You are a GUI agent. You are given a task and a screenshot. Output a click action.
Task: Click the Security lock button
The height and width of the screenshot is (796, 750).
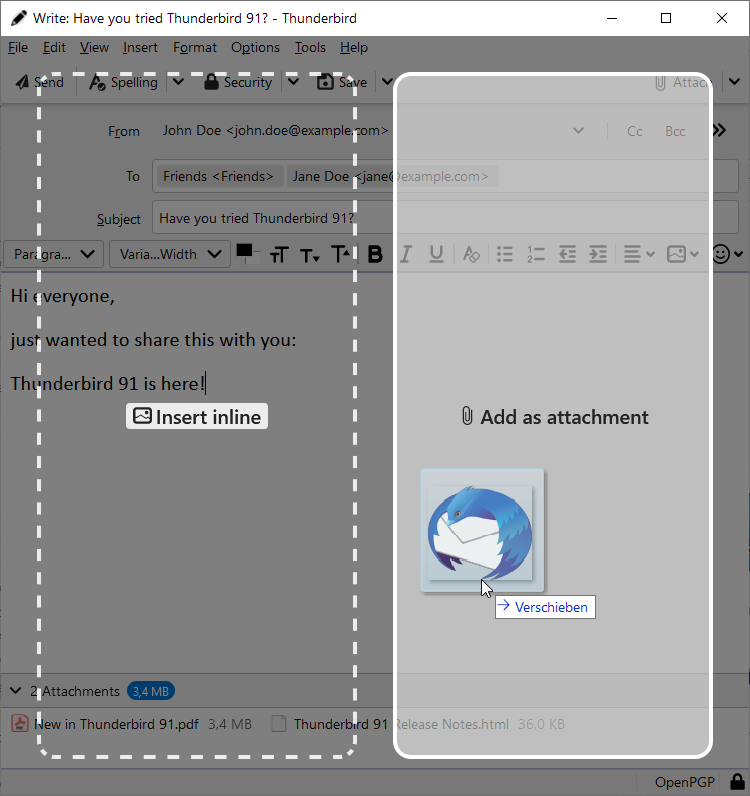pyautogui.click(x=238, y=82)
